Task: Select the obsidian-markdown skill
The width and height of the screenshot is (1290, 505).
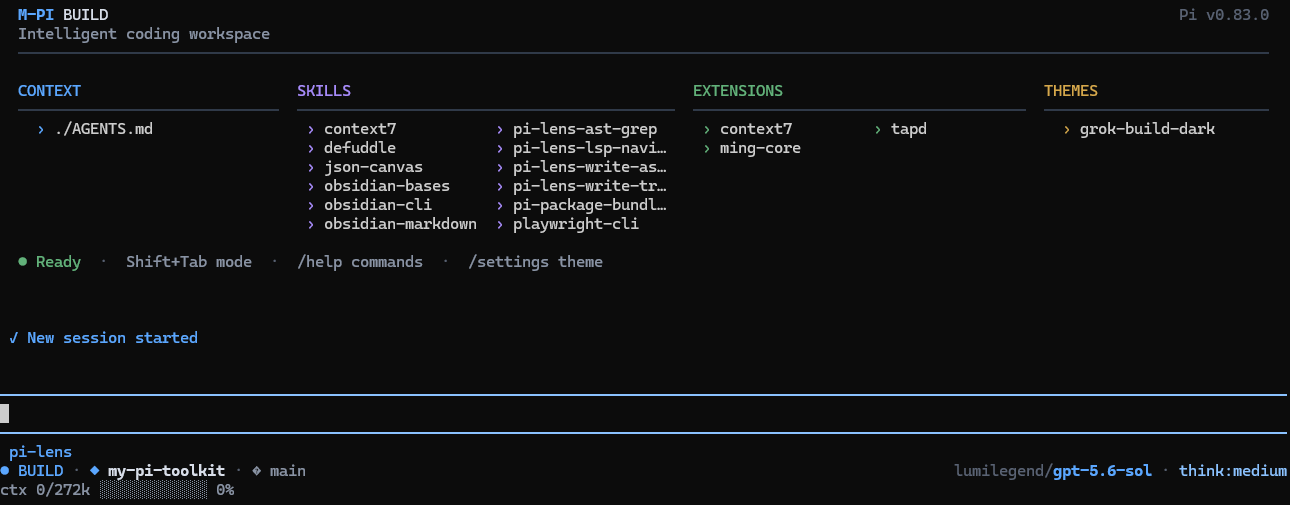Action: click(400, 224)
